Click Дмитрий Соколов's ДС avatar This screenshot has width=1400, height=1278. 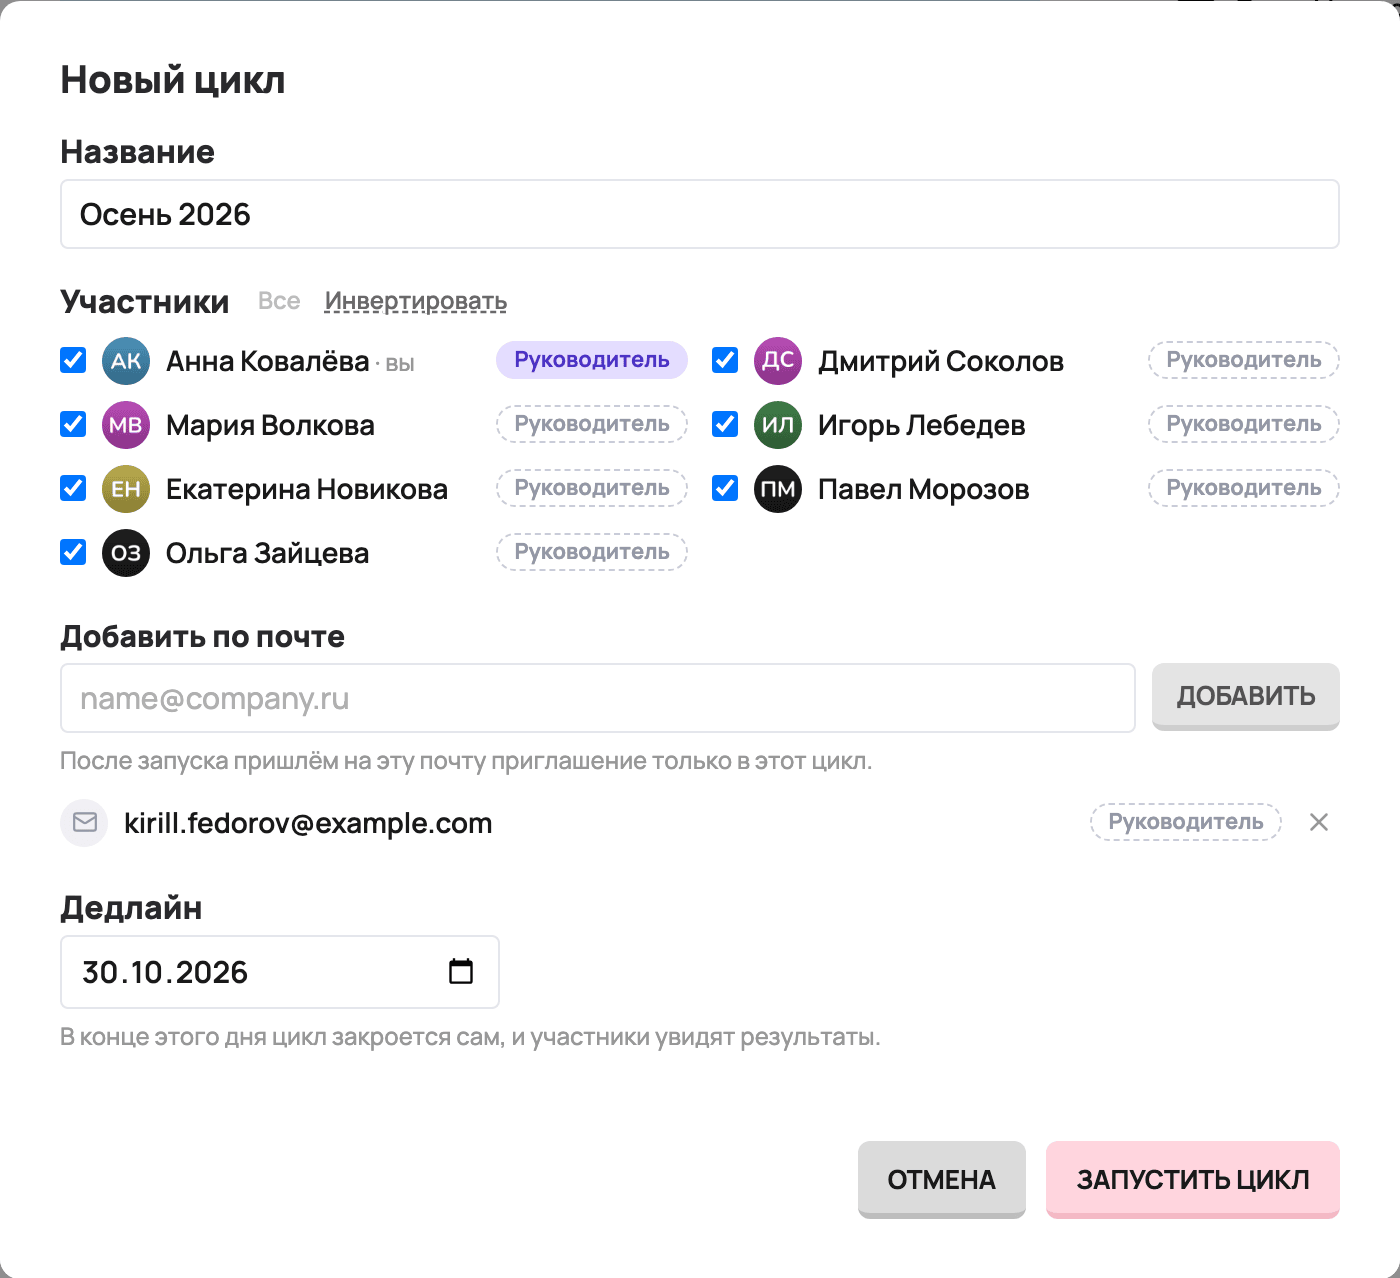[778, 361]
